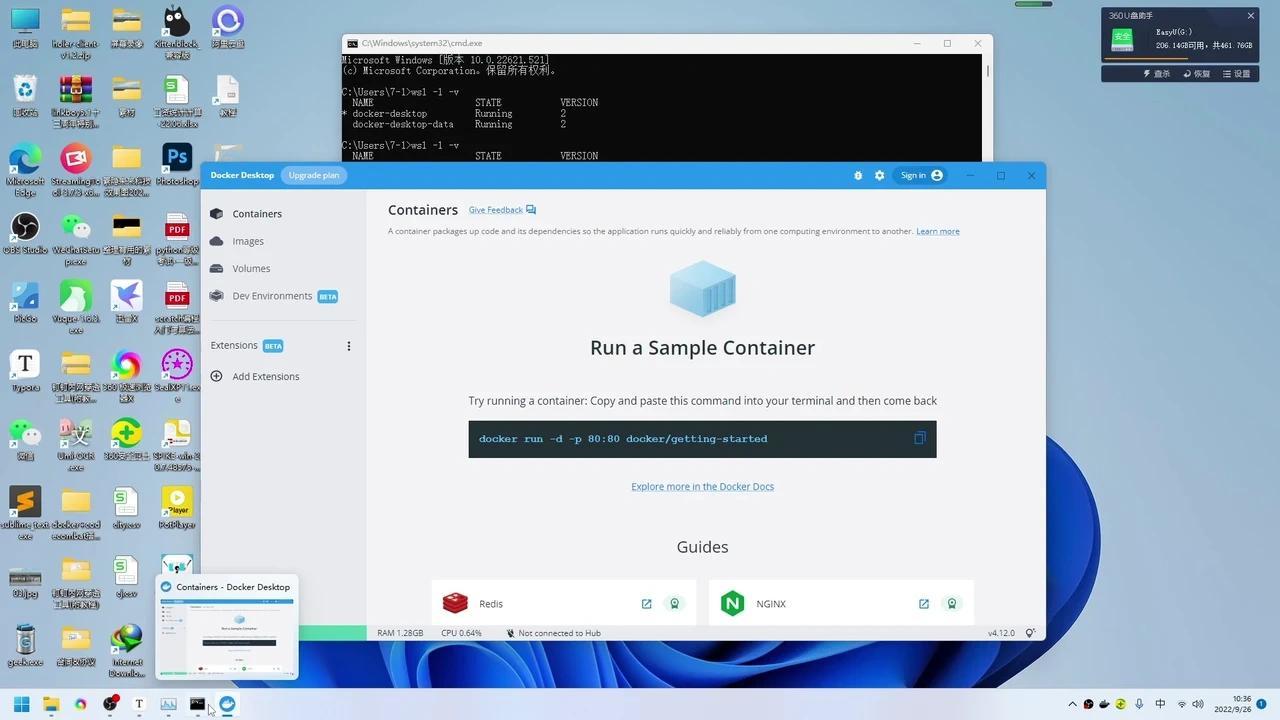Open the Volumes panel from the sidebar
Viewport: 1280px width, 720px height.
pyautogui.click(x=251, y=268)
